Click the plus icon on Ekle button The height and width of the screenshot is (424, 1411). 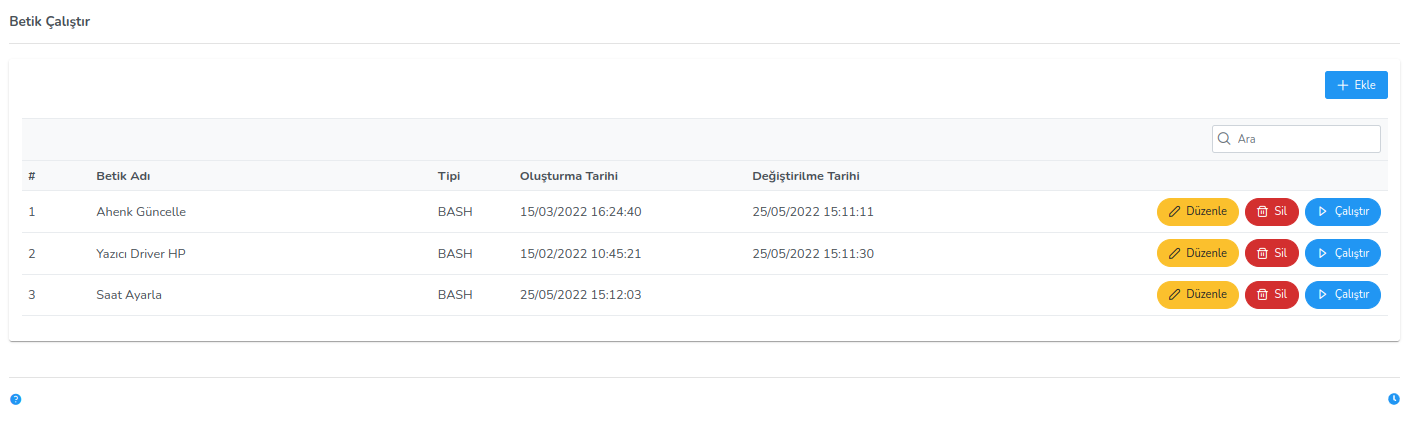[x=1342, y=86]
